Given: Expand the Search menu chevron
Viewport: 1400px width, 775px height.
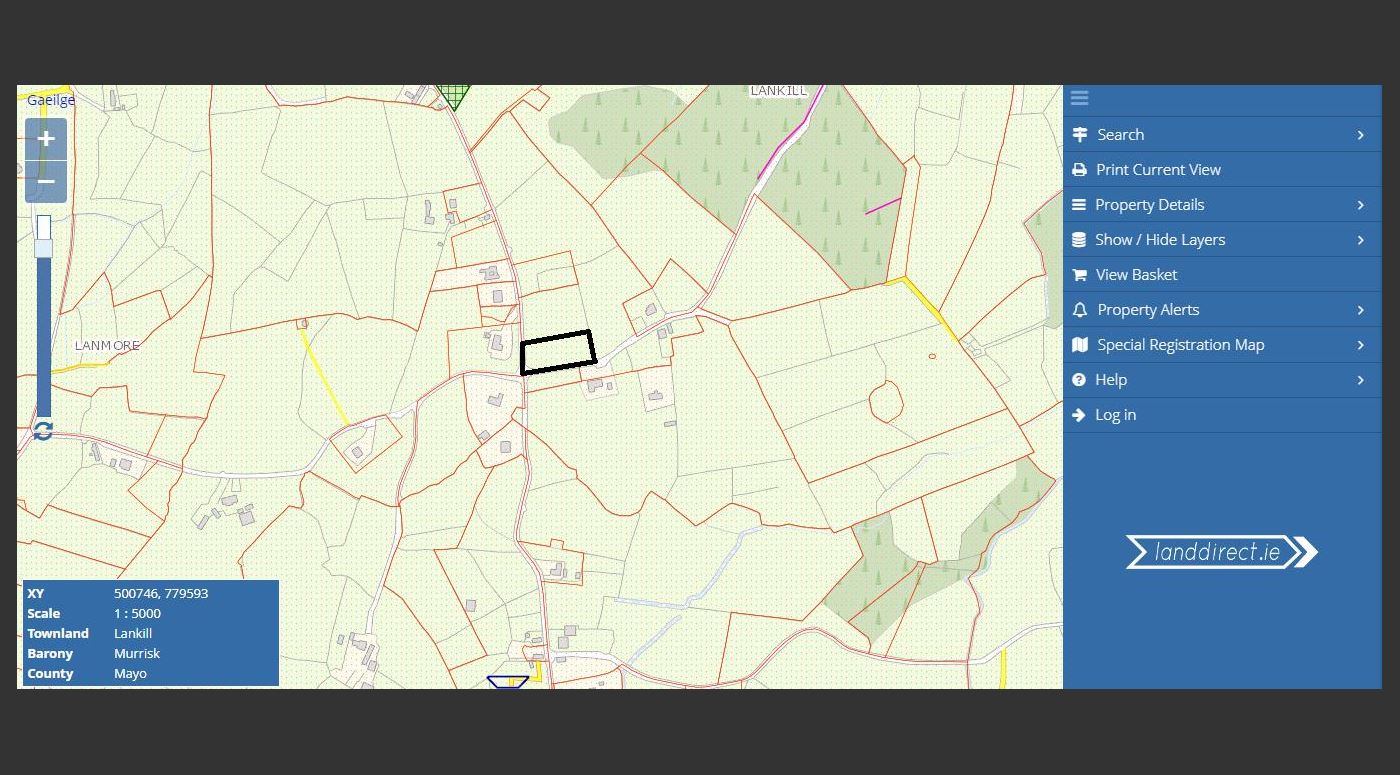Looking at the screenshot, I should [x=1360, y=135].
